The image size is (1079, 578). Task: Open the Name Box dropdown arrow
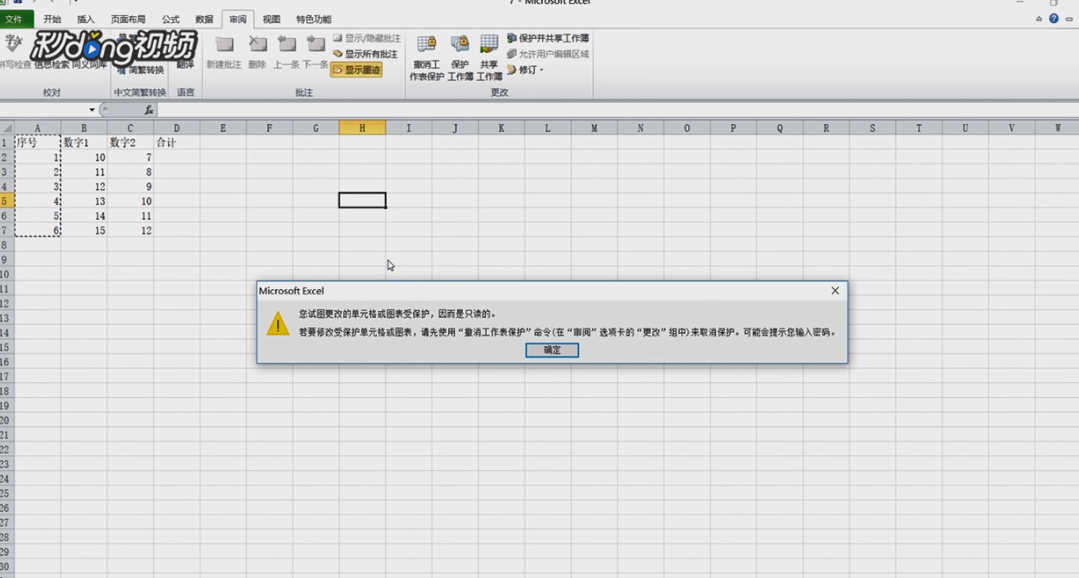pos(92,110)
